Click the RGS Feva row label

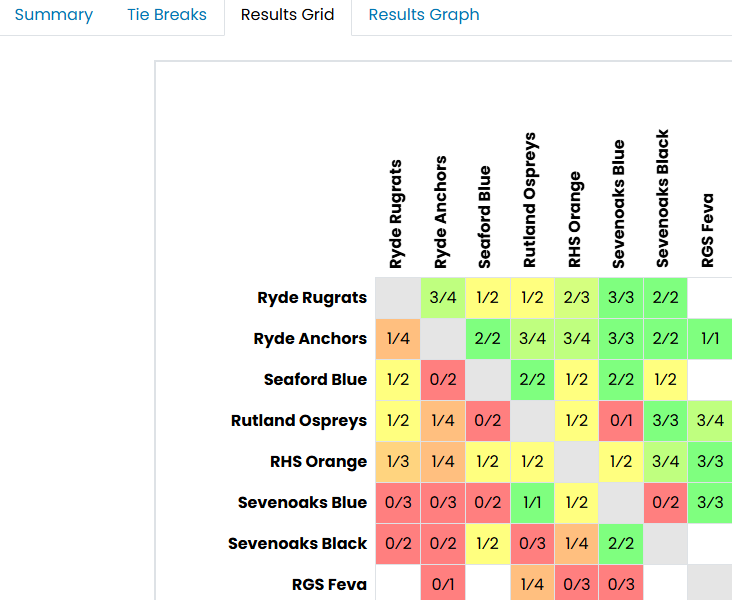click(x=329, y=584)
